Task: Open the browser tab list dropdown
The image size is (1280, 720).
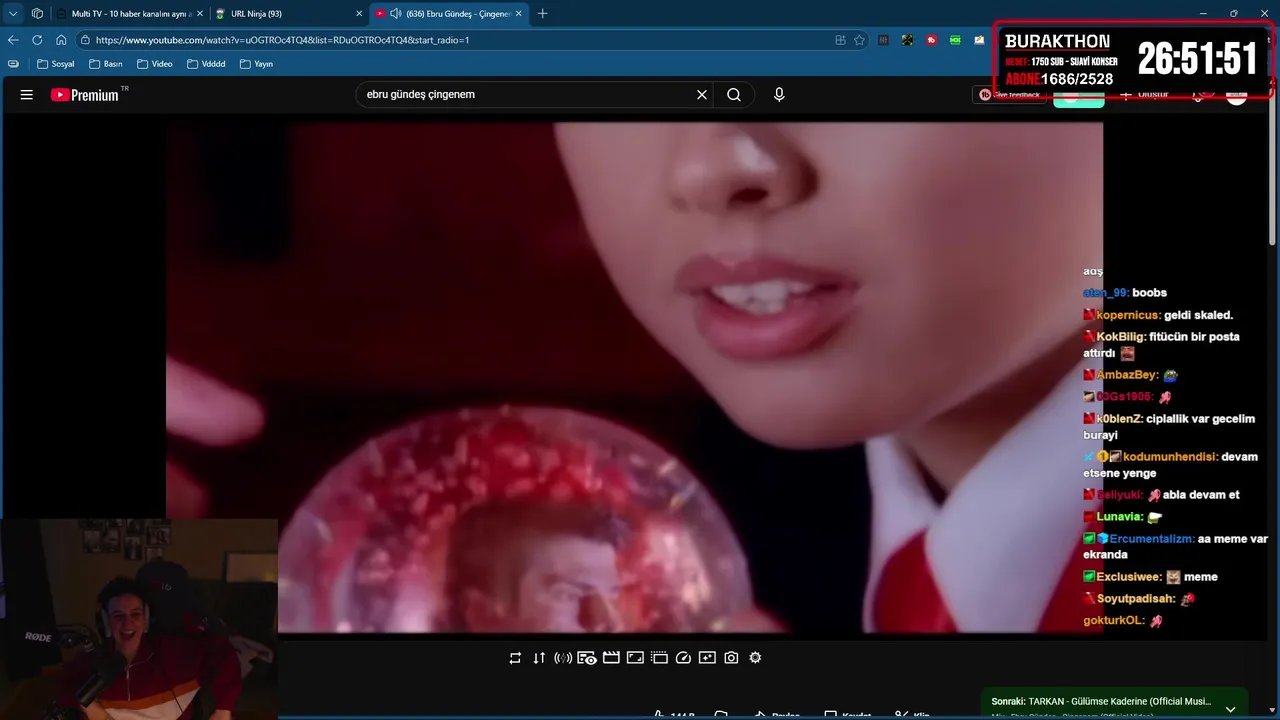Action: [x=13, y=13]
